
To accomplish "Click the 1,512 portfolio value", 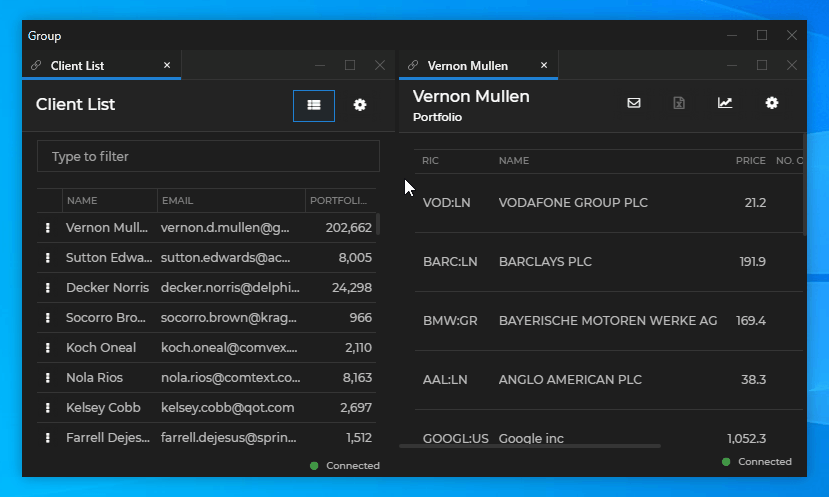I will coord(359,438).
